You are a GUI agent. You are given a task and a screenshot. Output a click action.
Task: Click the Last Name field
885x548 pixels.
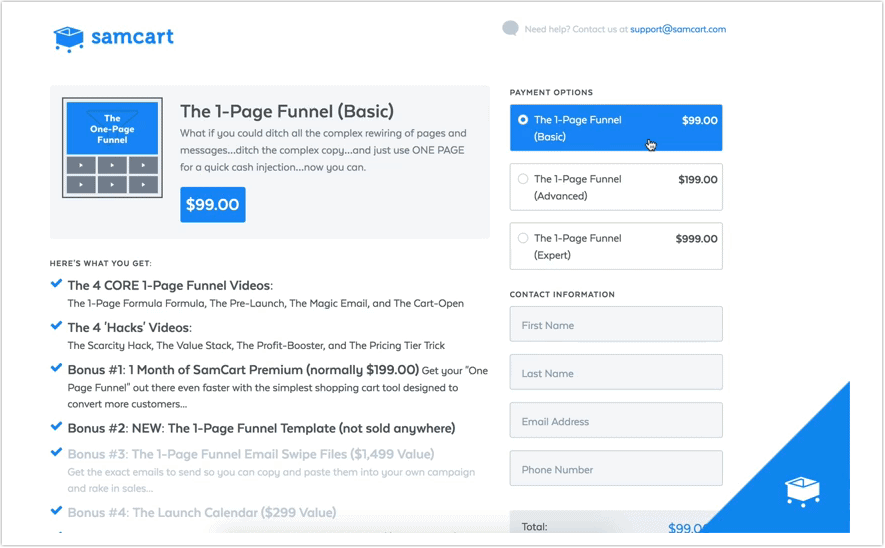pyautogui.click(x=616, y=372)
